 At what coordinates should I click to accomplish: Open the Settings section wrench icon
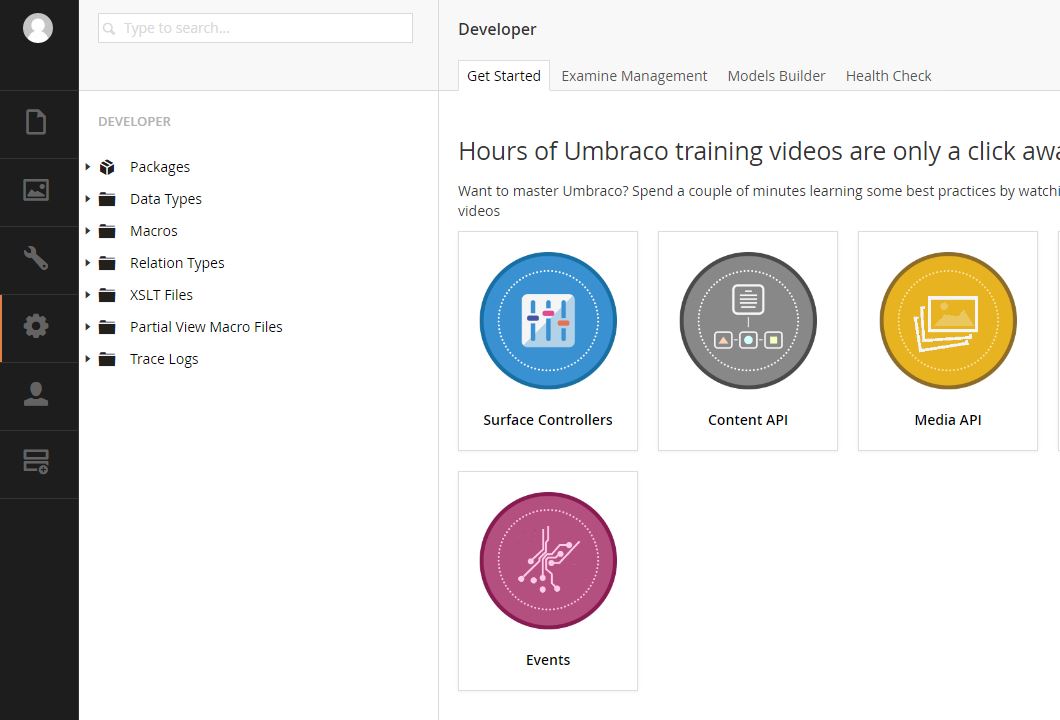pos(36,258)
